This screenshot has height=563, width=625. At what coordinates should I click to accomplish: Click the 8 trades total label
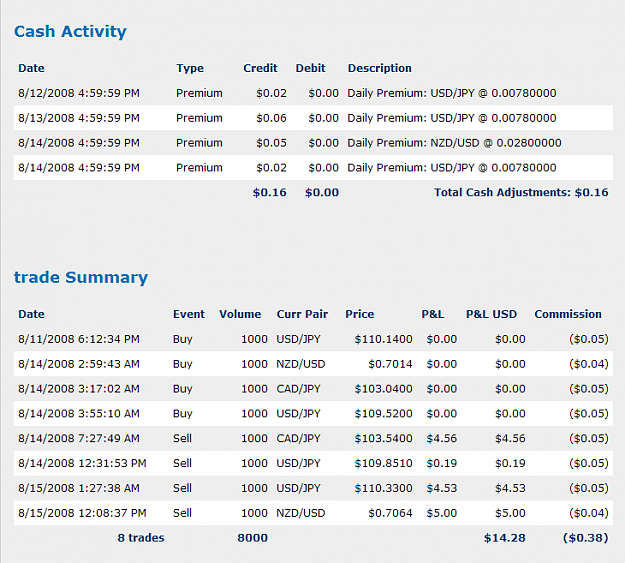tap(141, 538)
